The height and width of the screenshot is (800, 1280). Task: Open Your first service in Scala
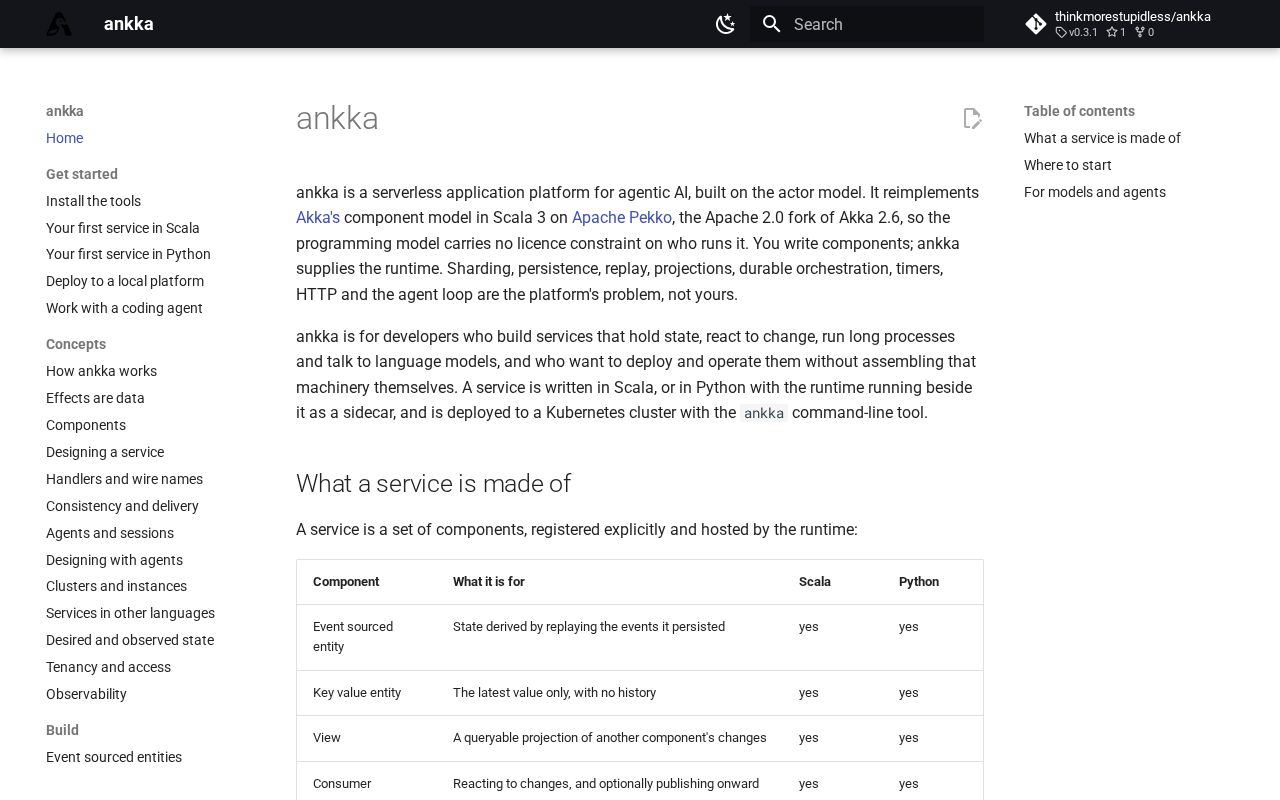click(x=123, y=228)
